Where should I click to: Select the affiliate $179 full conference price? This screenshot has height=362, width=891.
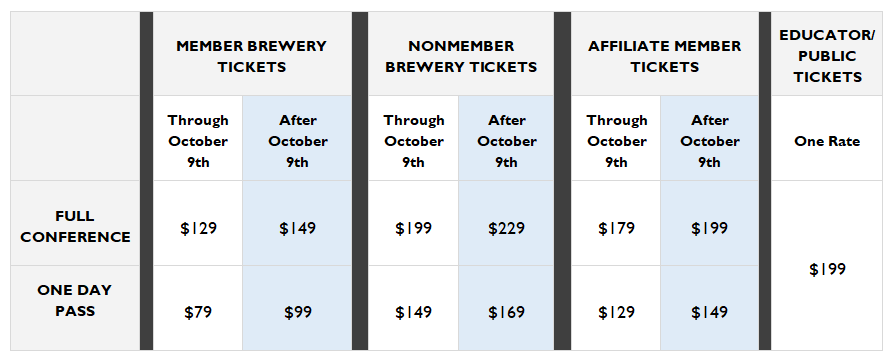click(617, 228)
